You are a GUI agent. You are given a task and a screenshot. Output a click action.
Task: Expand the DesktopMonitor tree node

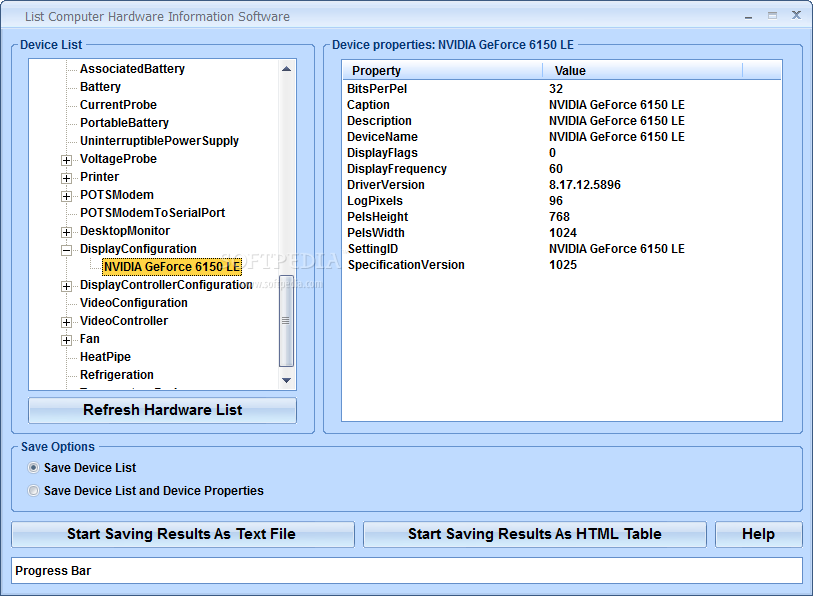(66, 232)
